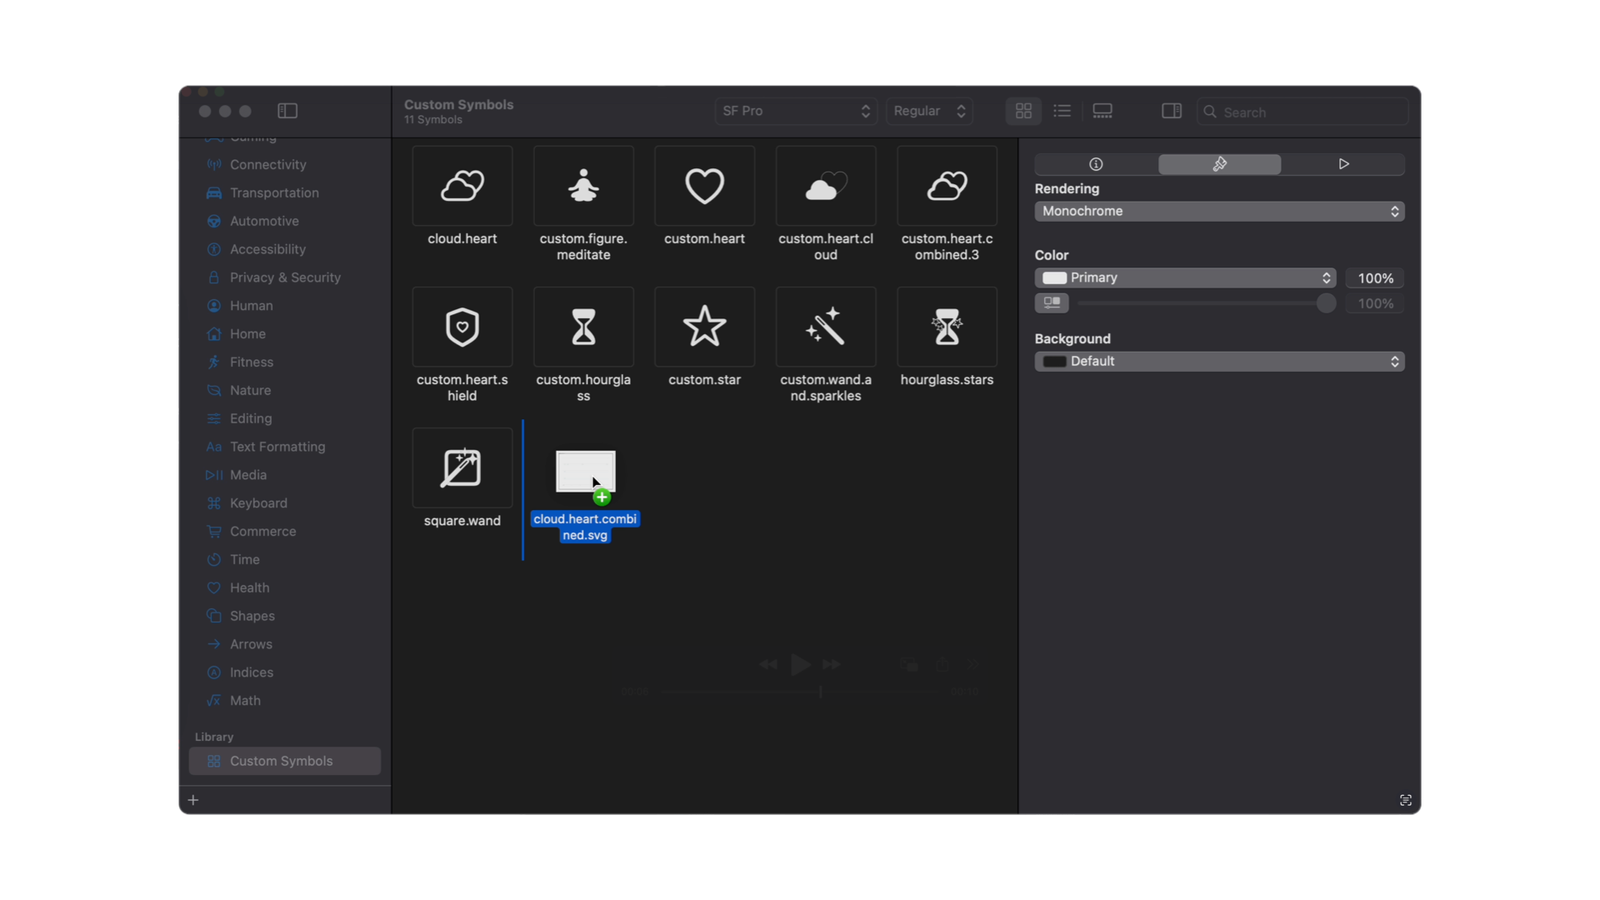
Task: Open the gallery view icon
Action: [x=1102, y=111]
